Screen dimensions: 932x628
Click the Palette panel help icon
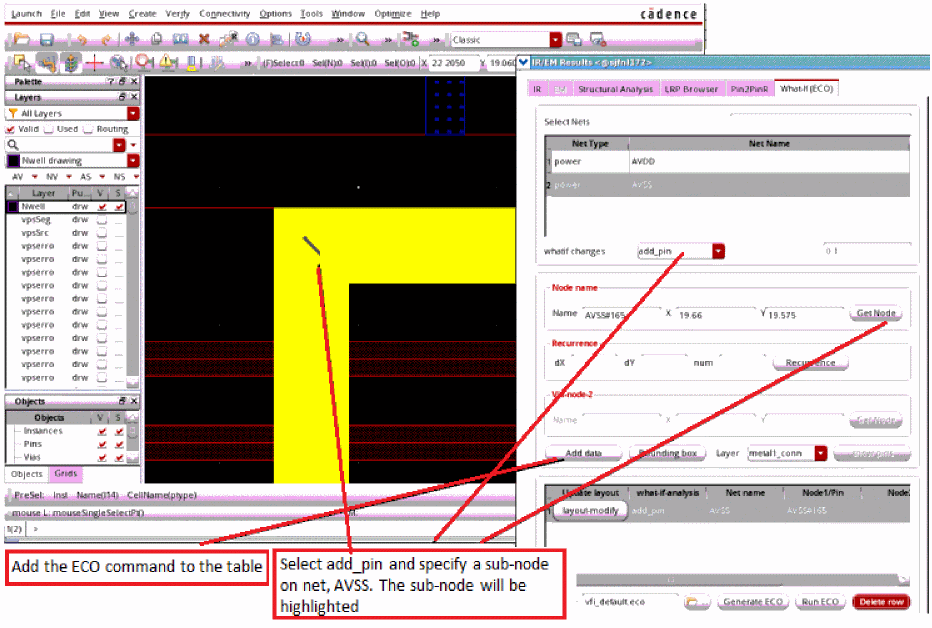click(x=111, y=81)
